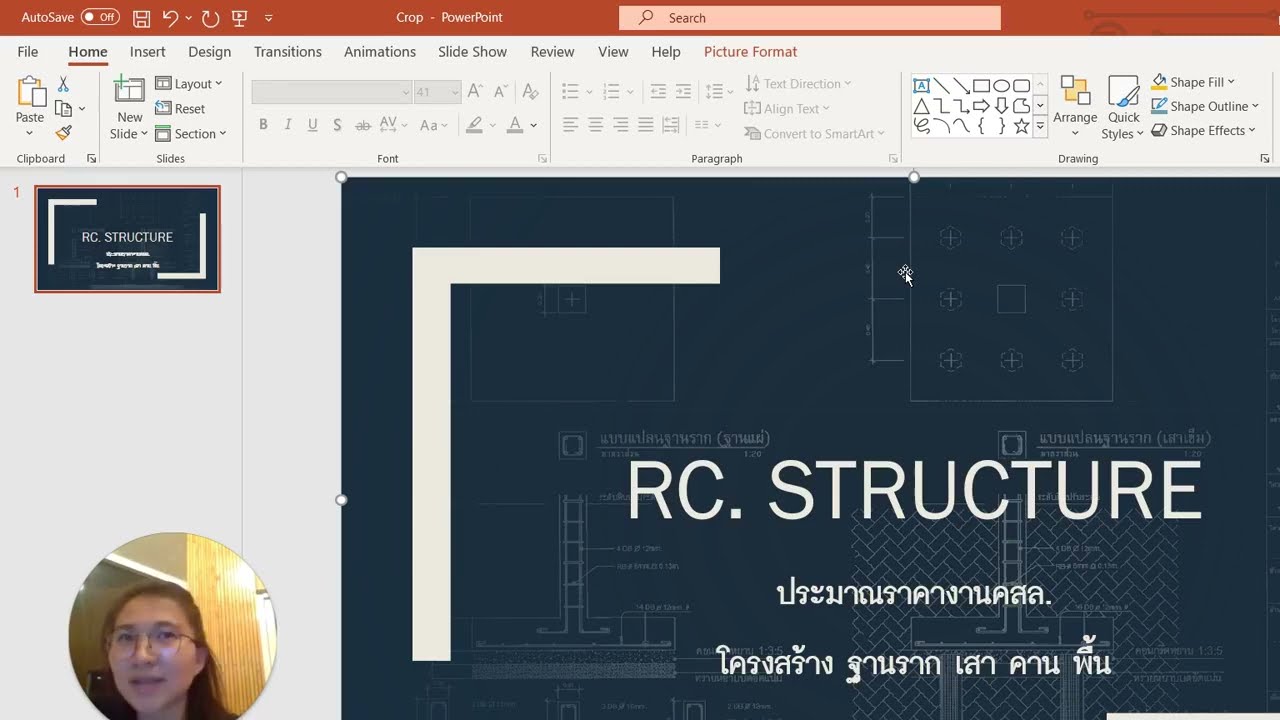
Task: Apply bullet list formatting
Action: [x=570, y=92]
